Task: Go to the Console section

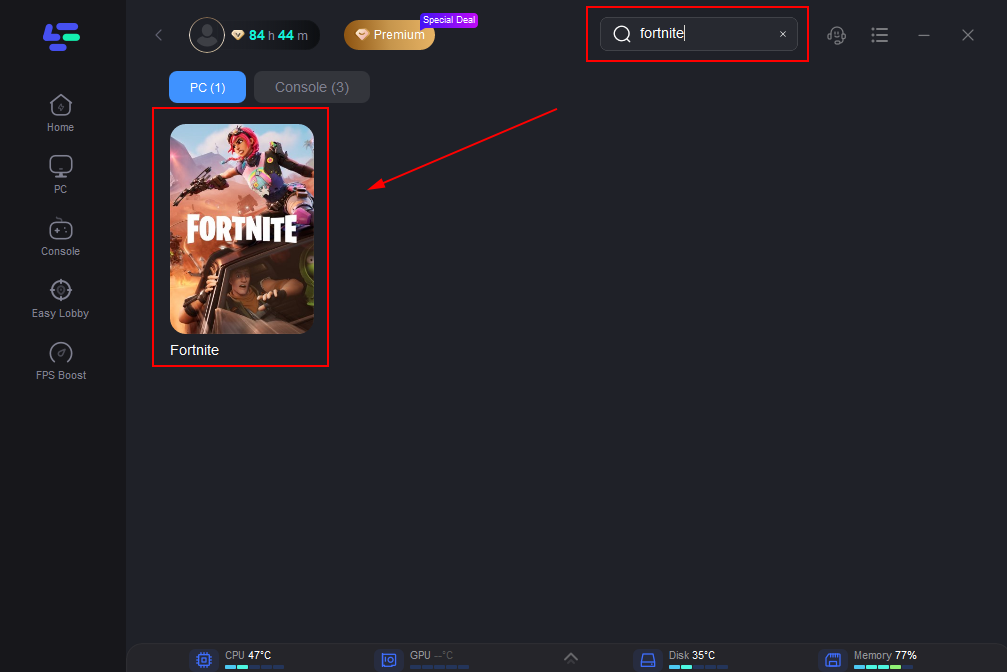Action: 60,236
